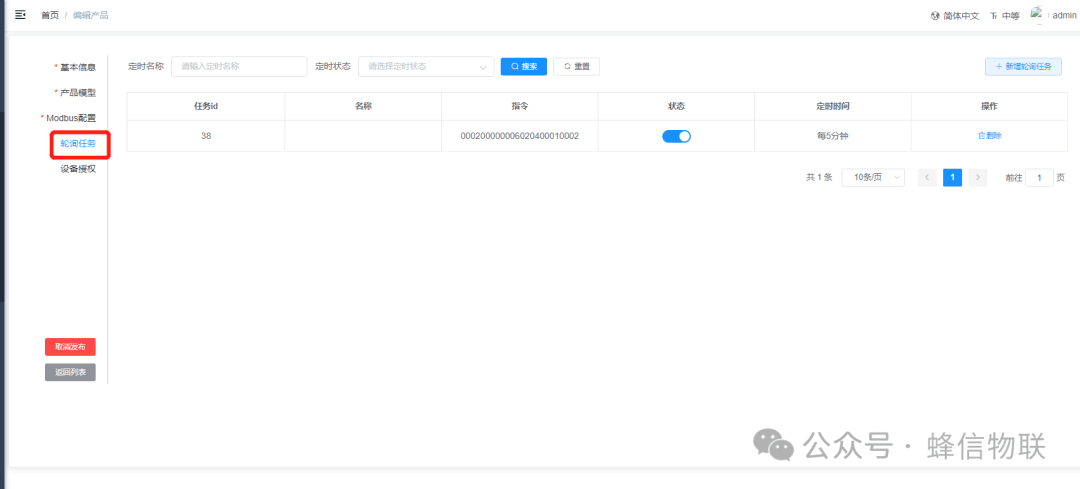The width and height of the screenshot is (1080, 489).
Task: Click the 状态 column header
Action: 676,106
